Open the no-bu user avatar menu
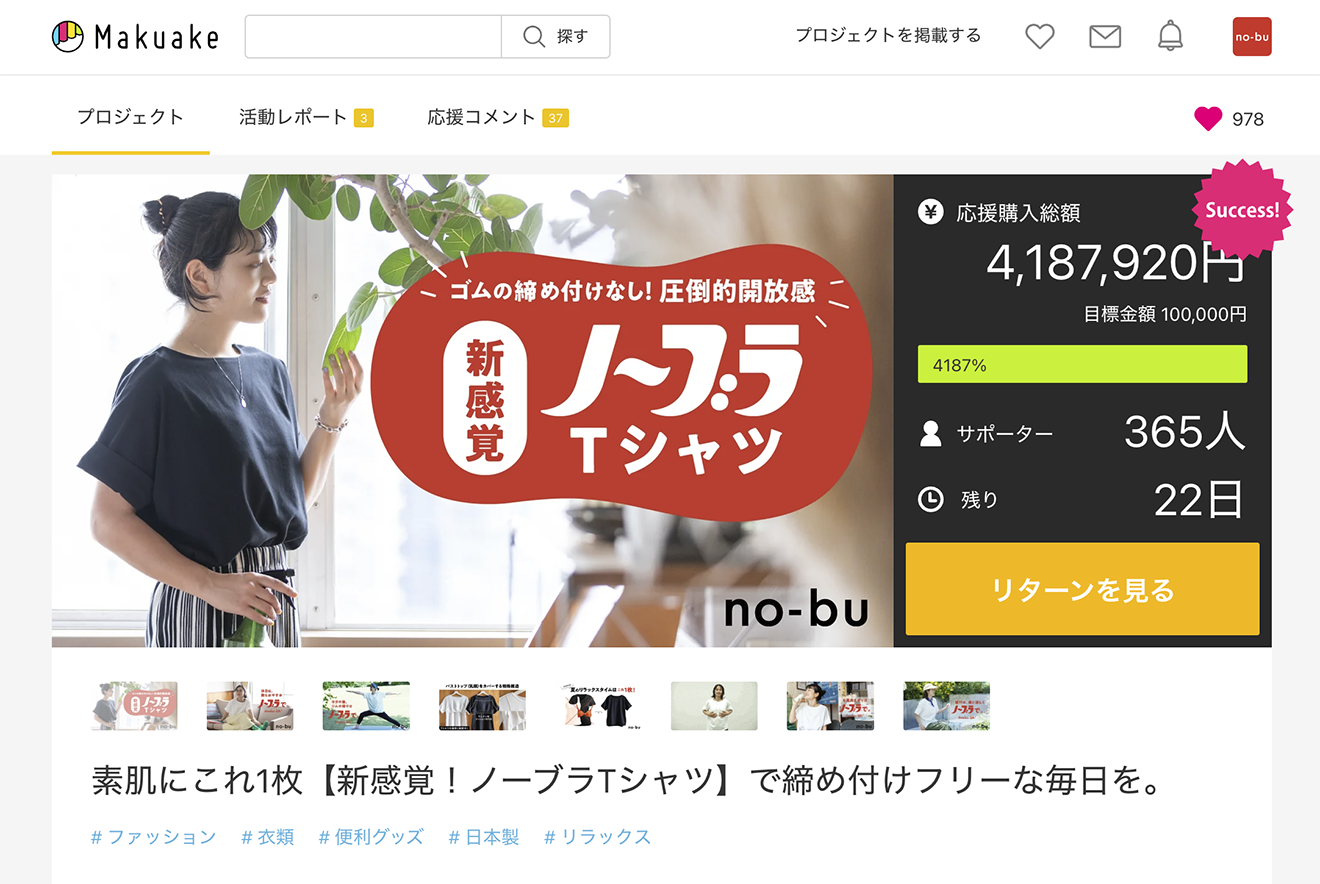The height and width of the screenshot is (884, 1320). coord(1252,37)
